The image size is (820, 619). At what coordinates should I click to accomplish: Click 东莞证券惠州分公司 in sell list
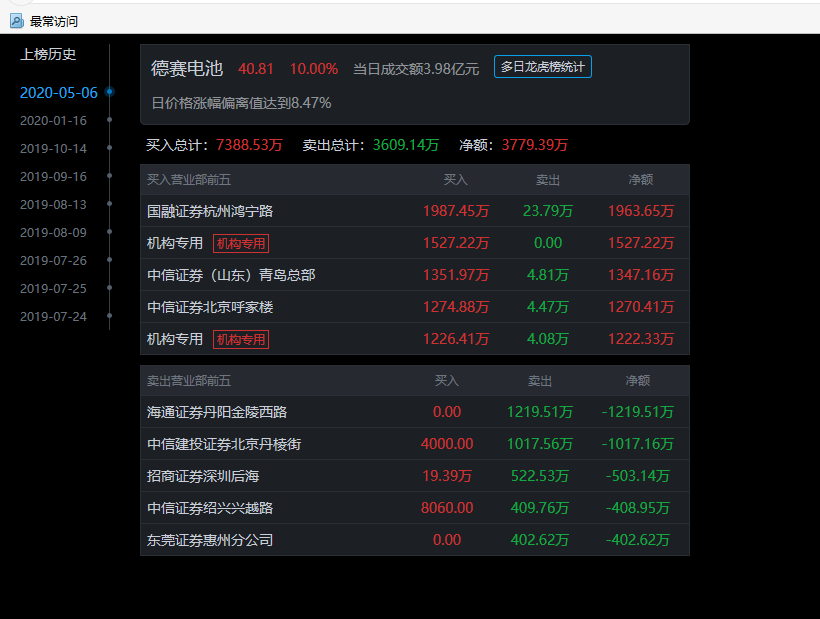(208, 539)
